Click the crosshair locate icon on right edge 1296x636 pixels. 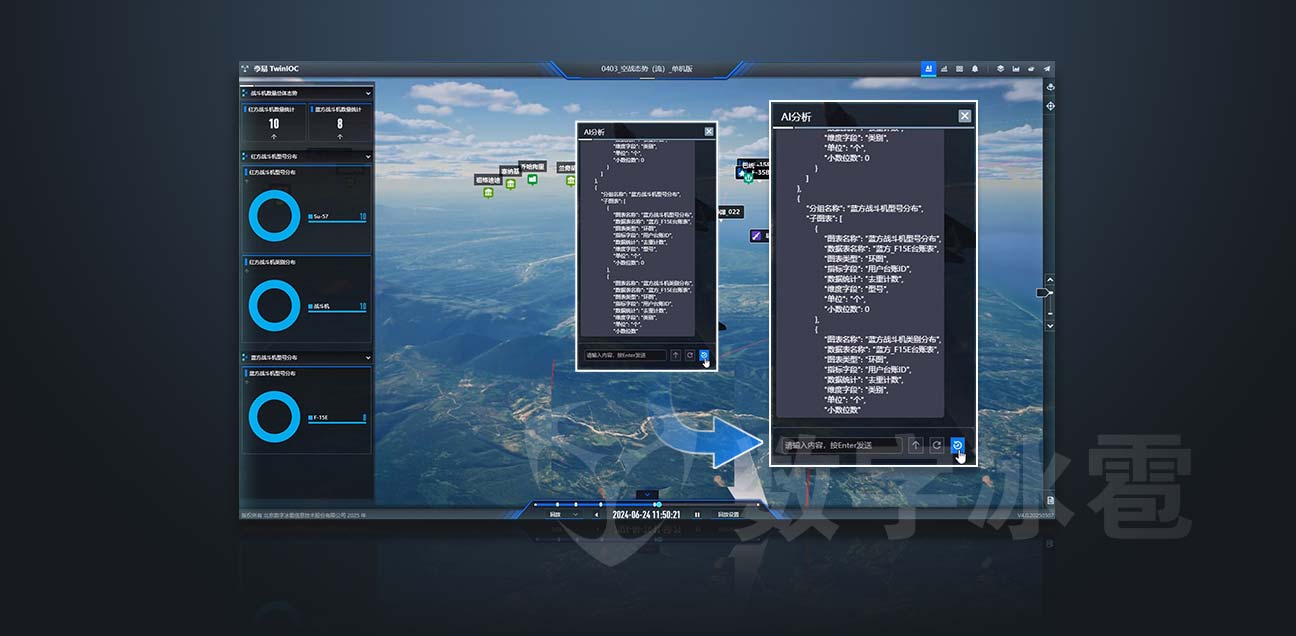click(x=1050, y=105)
